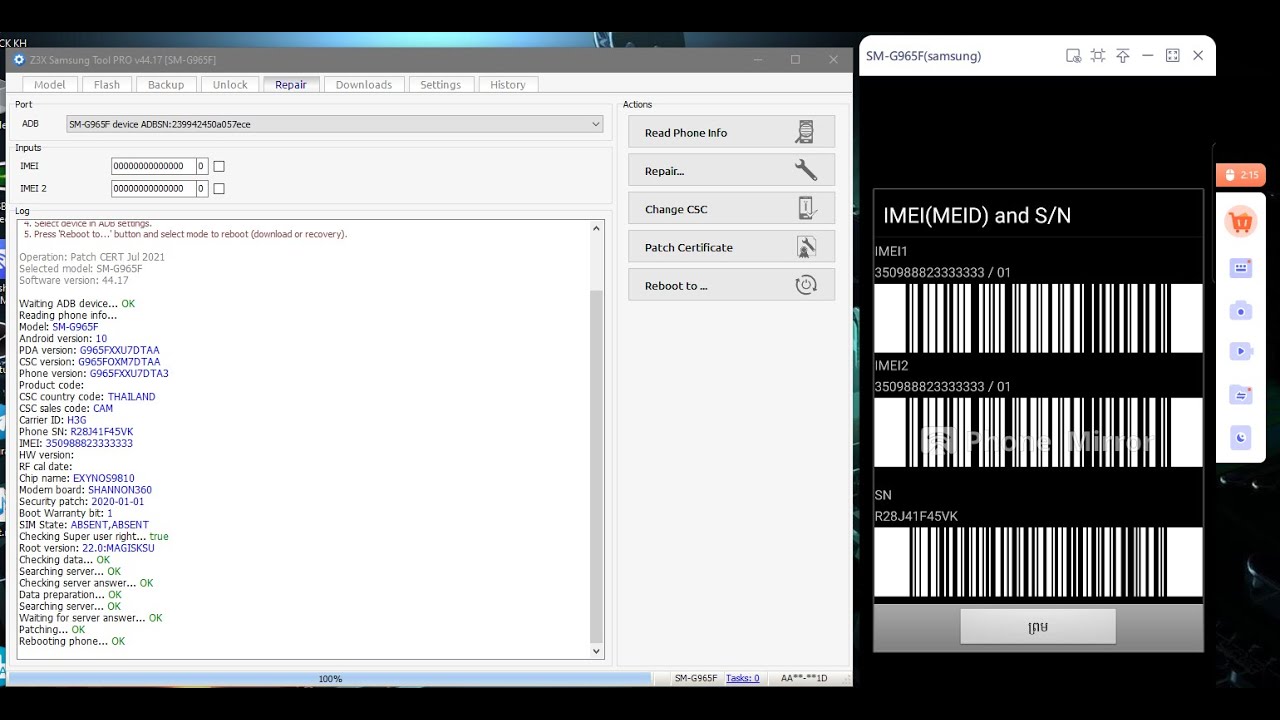Open the Tasks: 0 link in status bar
1280x720 pixels.
coord(742,678)
